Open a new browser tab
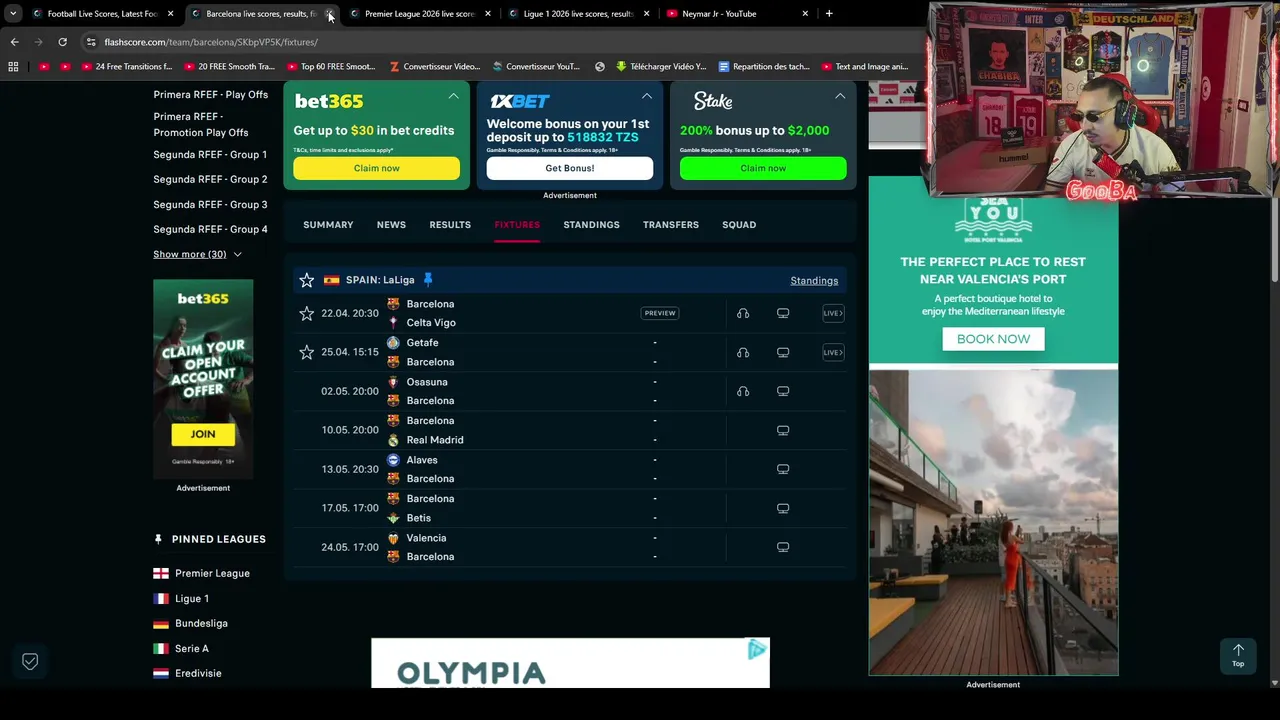 (829, 14)
